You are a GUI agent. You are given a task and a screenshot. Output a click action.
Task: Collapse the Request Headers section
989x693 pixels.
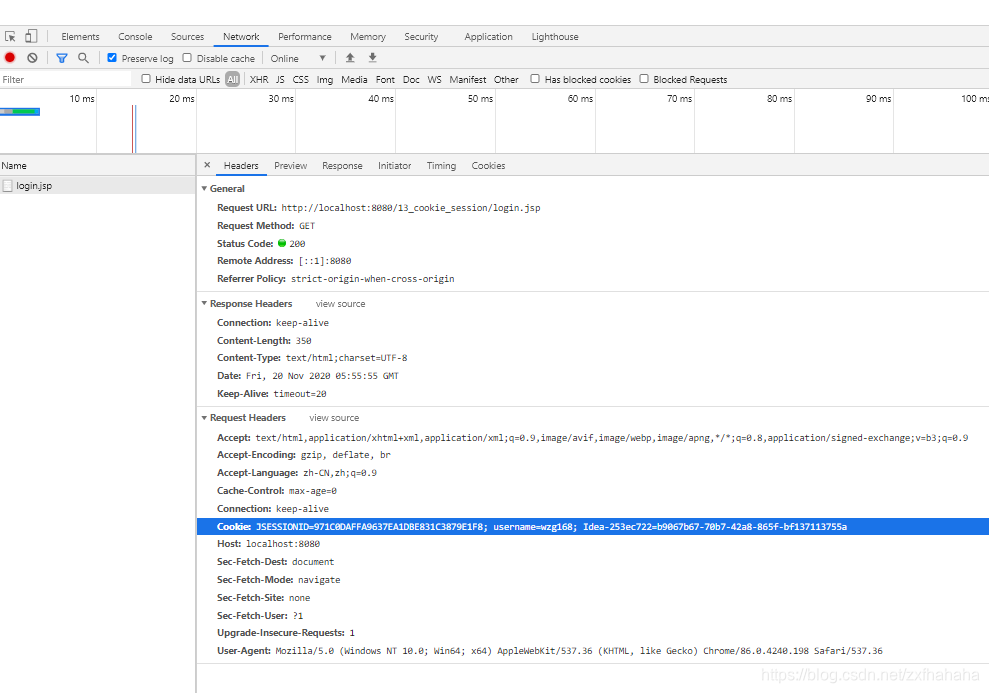[204, 417]
